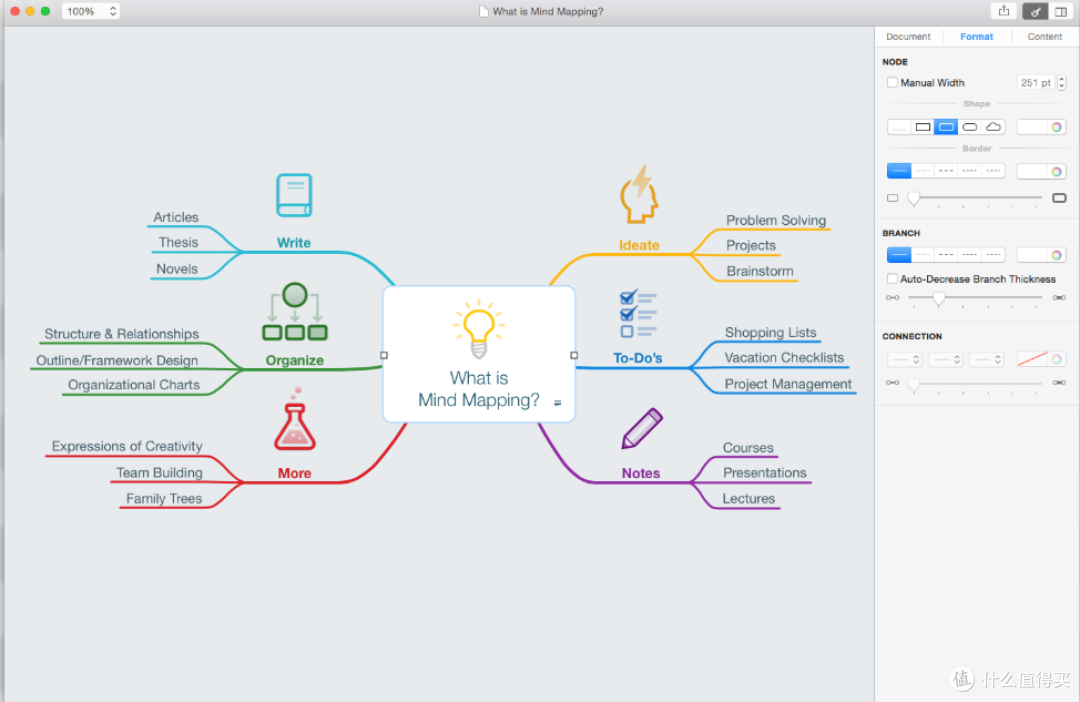1080x702 pixels.
Task: Select the central What is Mind Mapping? node
Action: [479, 354]
